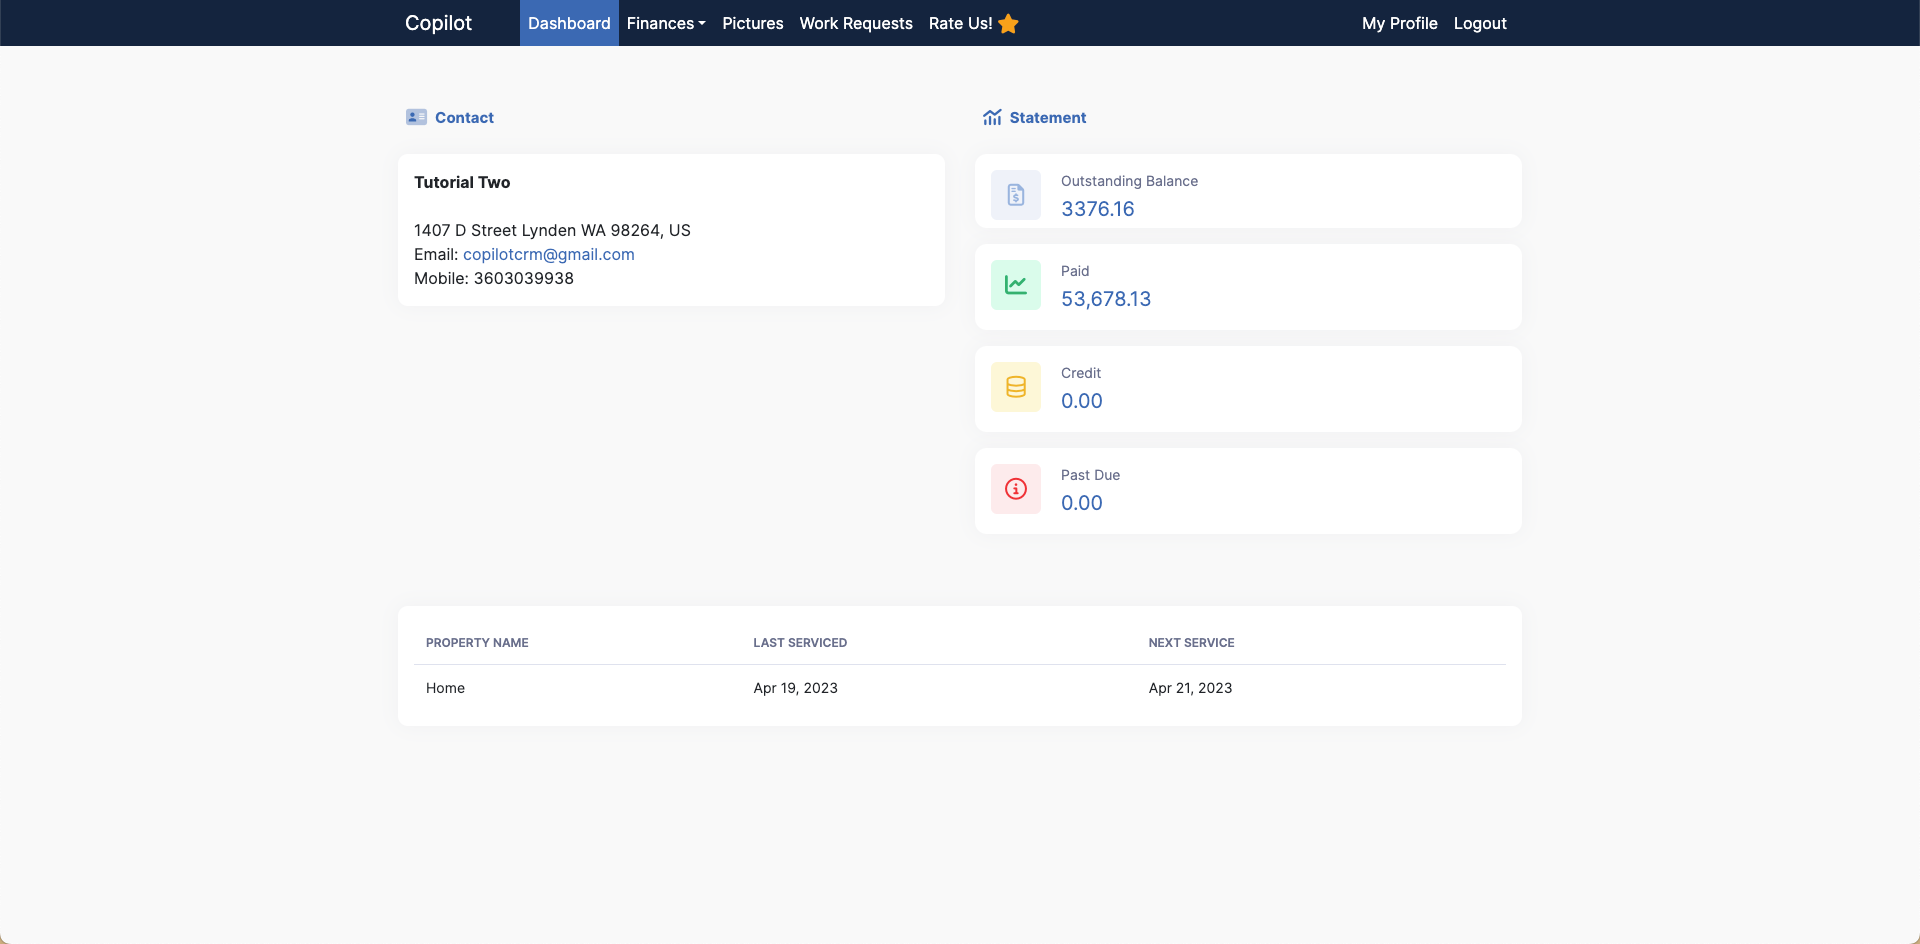Screen dimensions: 1920x944
Task: Expand the Finances dropdown menu
Action: point(666,23)
